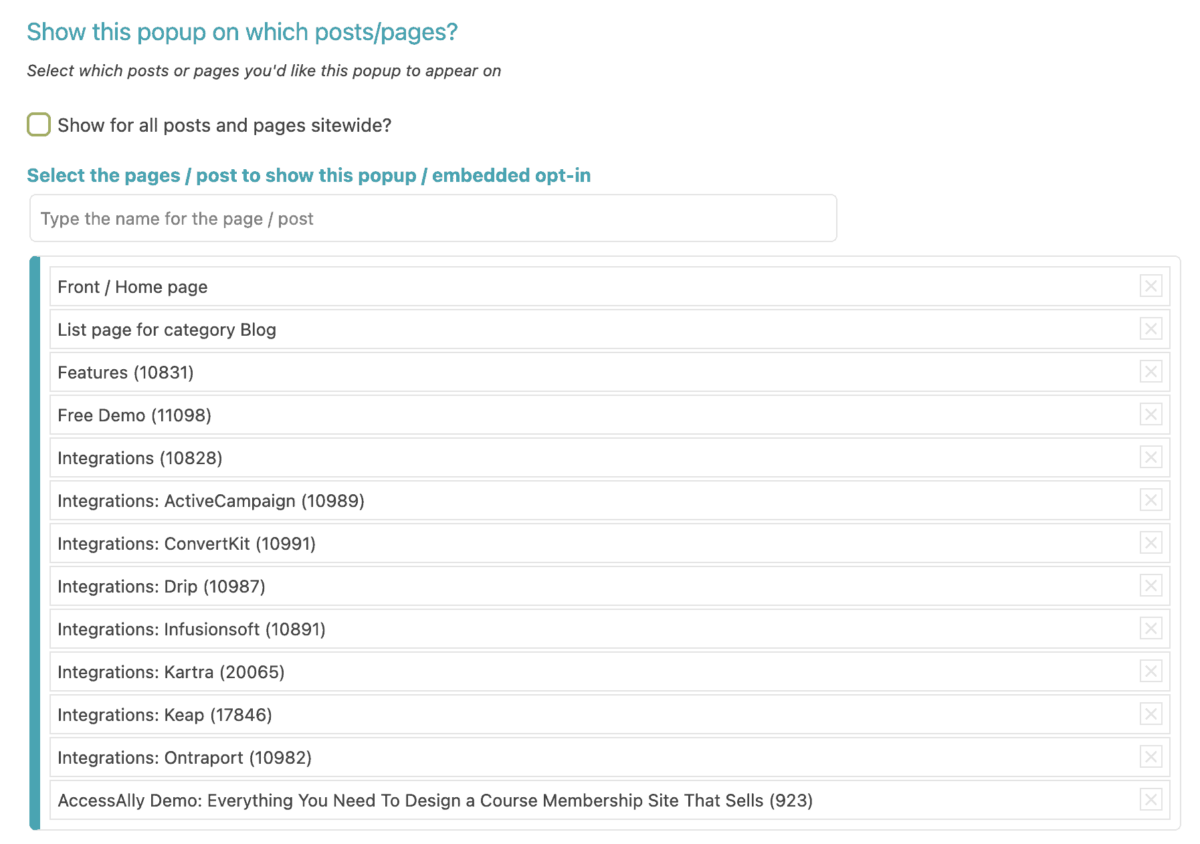Enable showing popup on all posts sitewide

[x=38, y=124]
